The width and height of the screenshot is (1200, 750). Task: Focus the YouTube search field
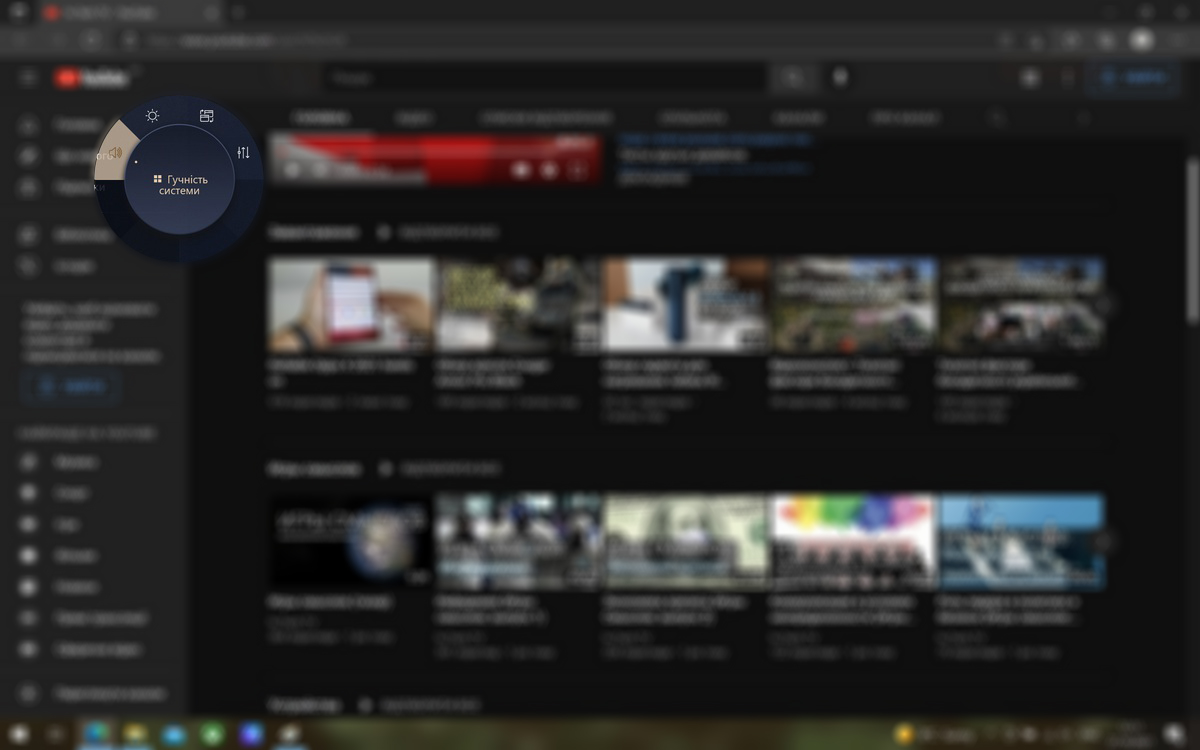545,78
